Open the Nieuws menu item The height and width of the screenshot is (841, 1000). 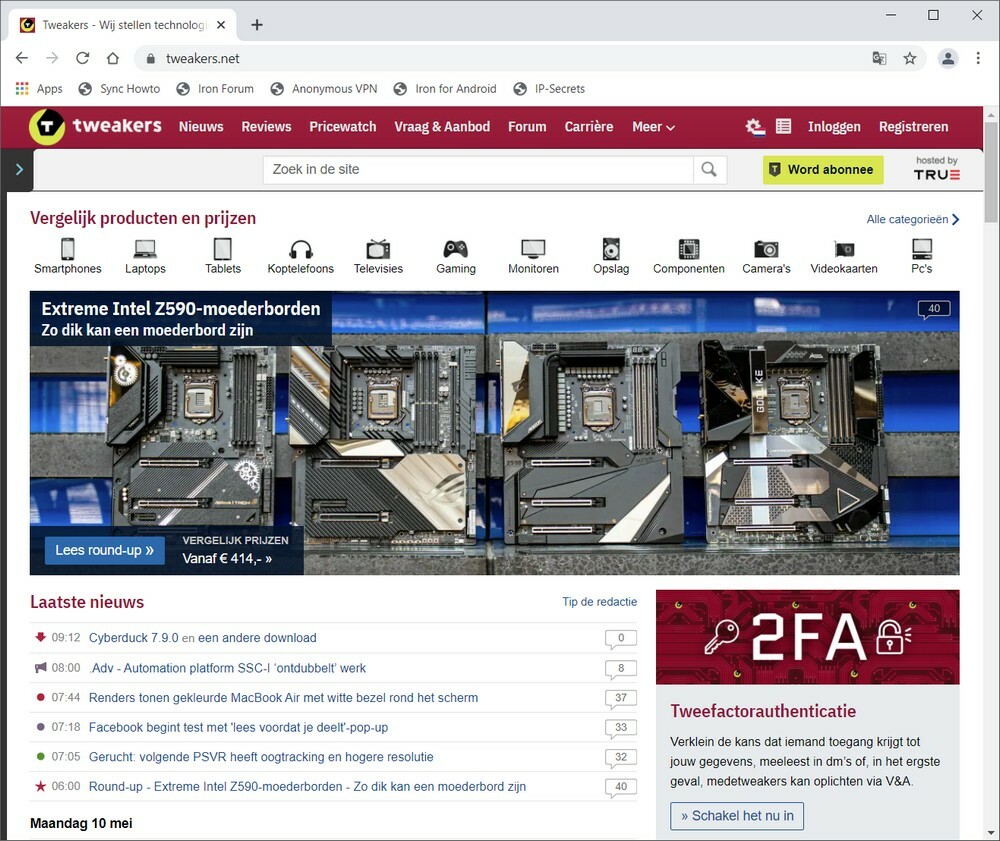pyautogui.click(x=201, y=127)
